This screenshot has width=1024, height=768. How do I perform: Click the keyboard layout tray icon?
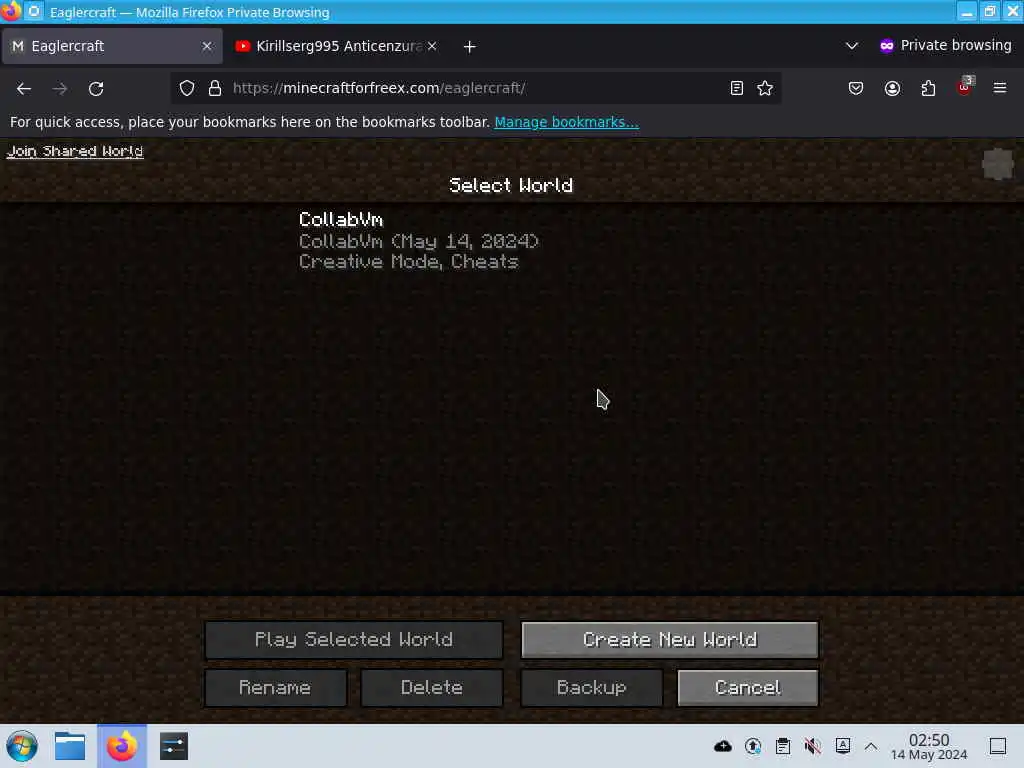(x=843, y=746)
